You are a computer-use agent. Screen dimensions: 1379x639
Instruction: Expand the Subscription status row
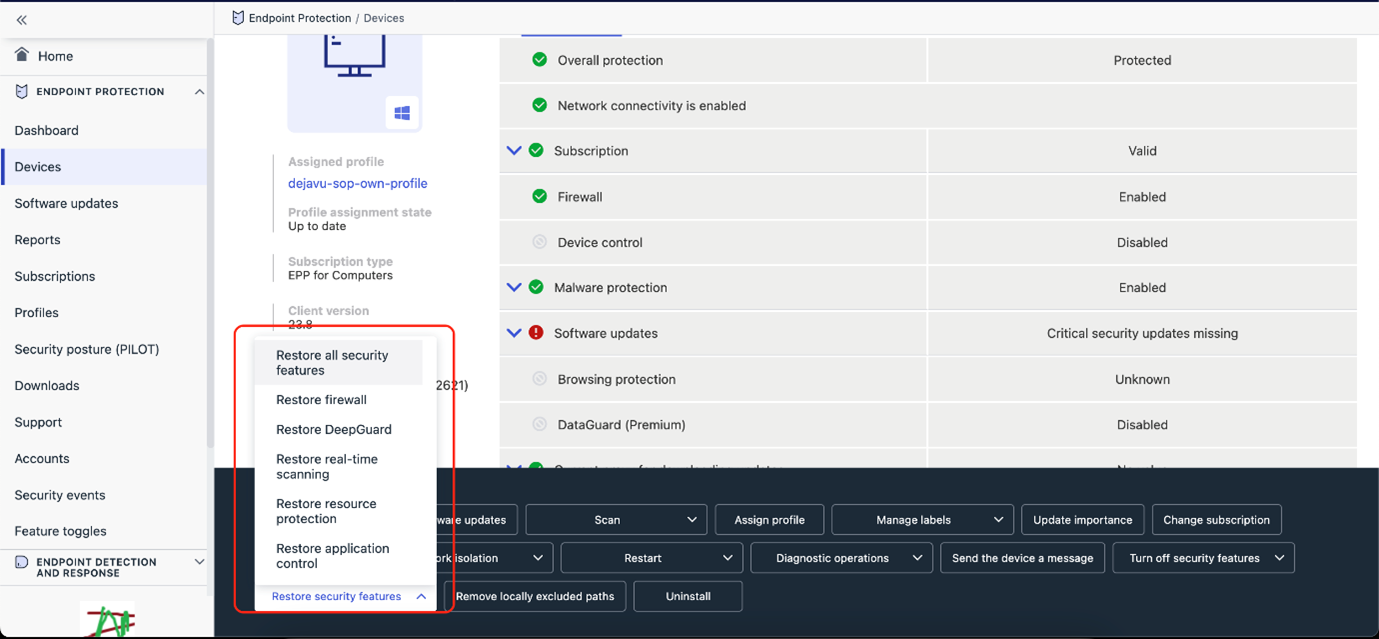pyautogui.click(x=514, y=150)
